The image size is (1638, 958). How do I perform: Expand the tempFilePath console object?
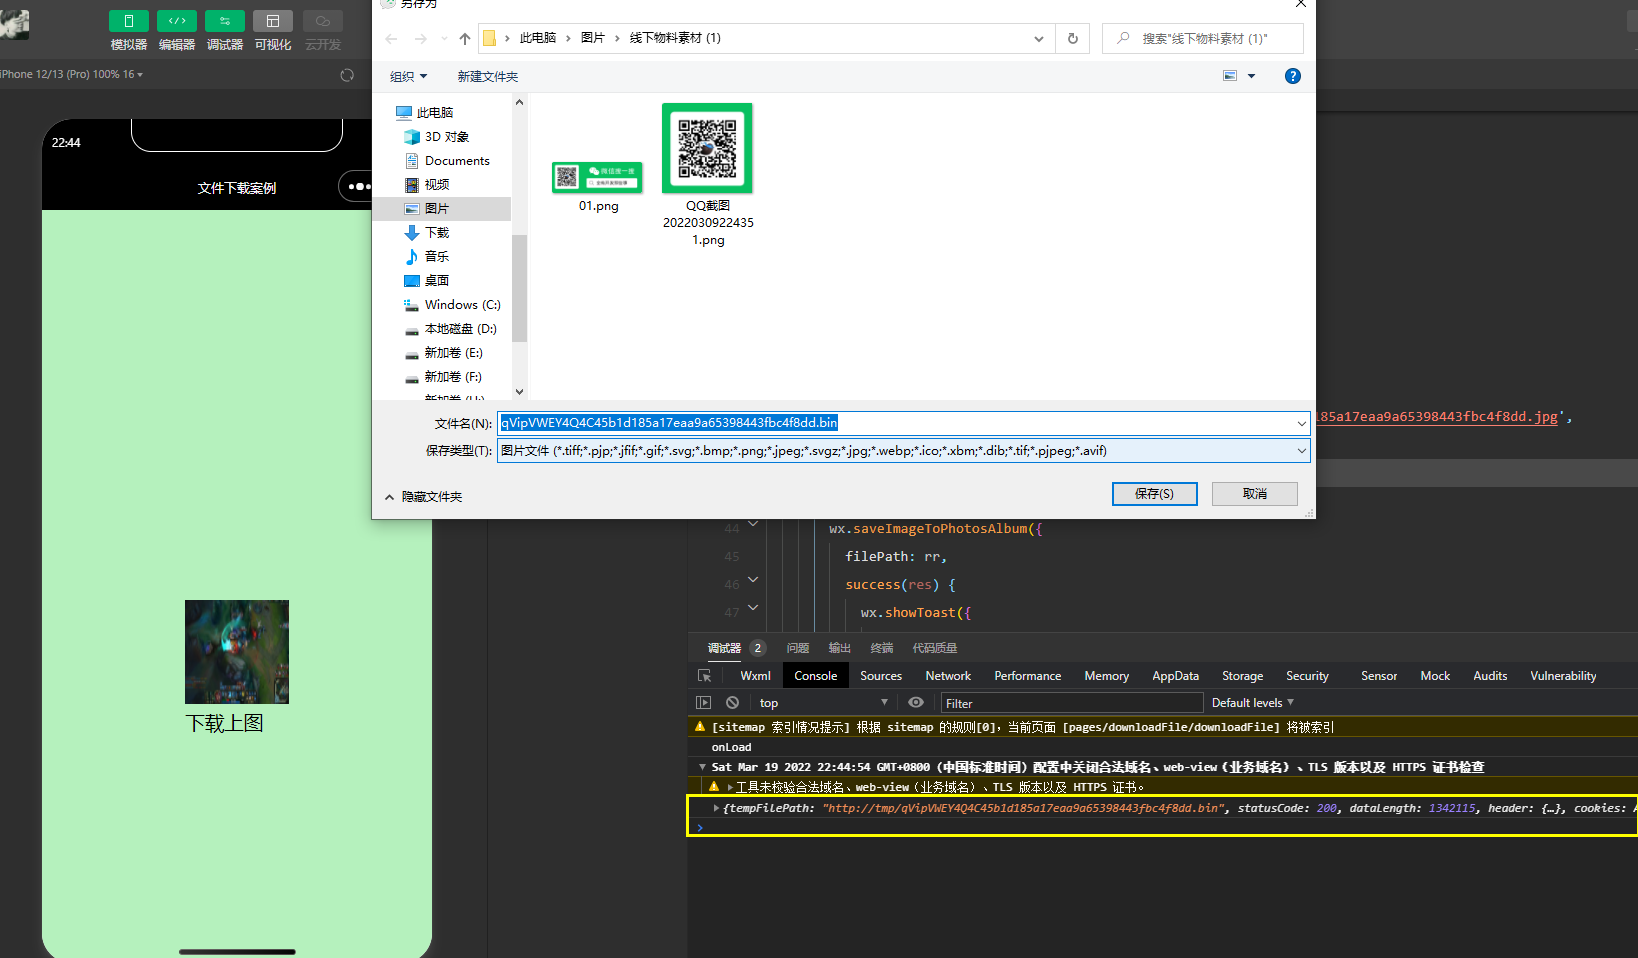716,808
